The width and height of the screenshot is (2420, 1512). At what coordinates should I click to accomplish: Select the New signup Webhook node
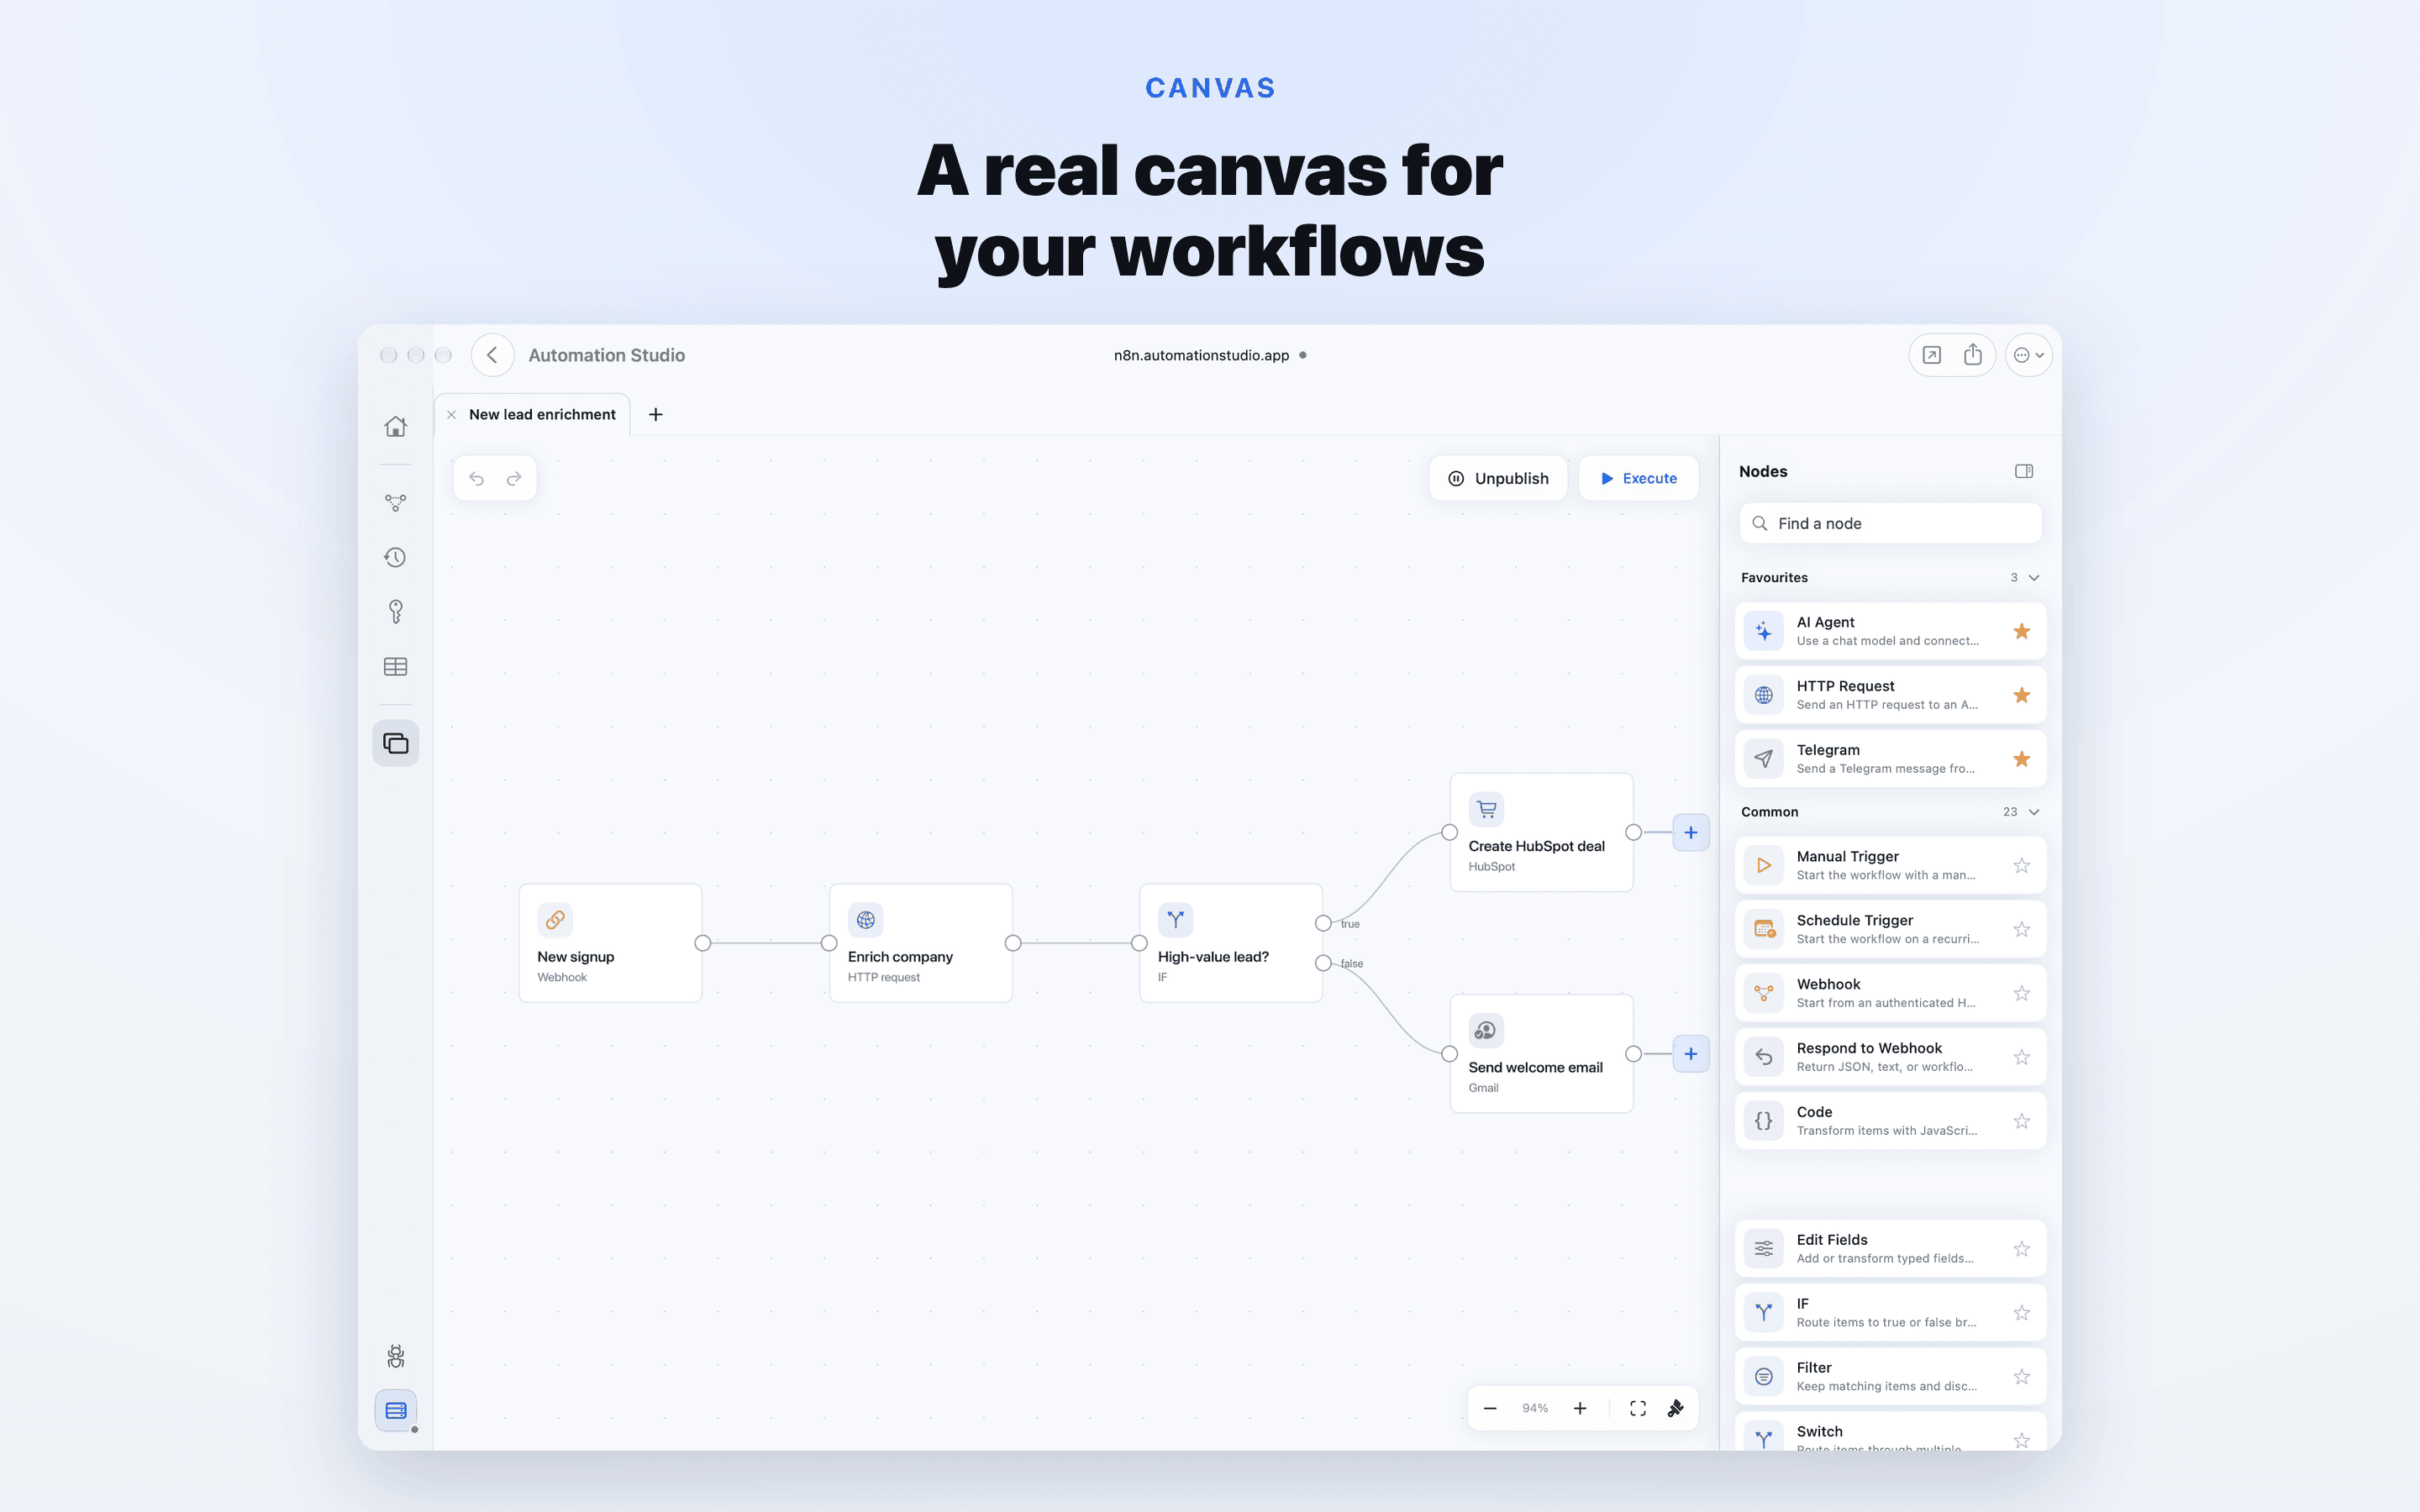(610, 943)
